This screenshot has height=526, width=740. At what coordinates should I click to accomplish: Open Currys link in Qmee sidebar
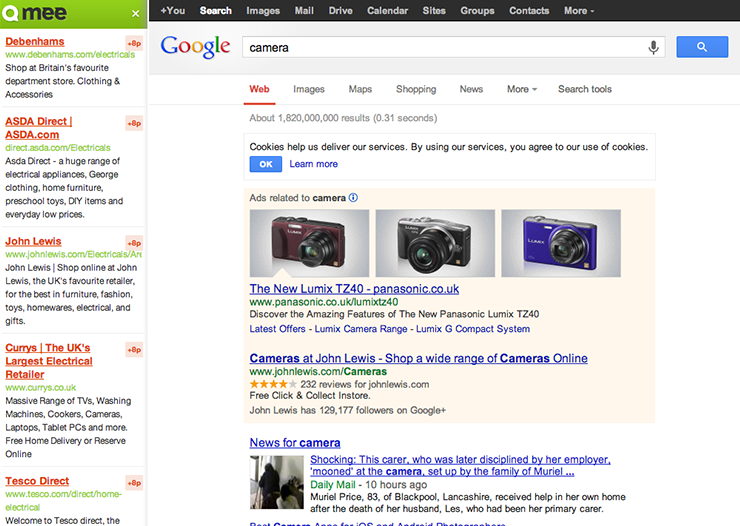coord(49,361)
